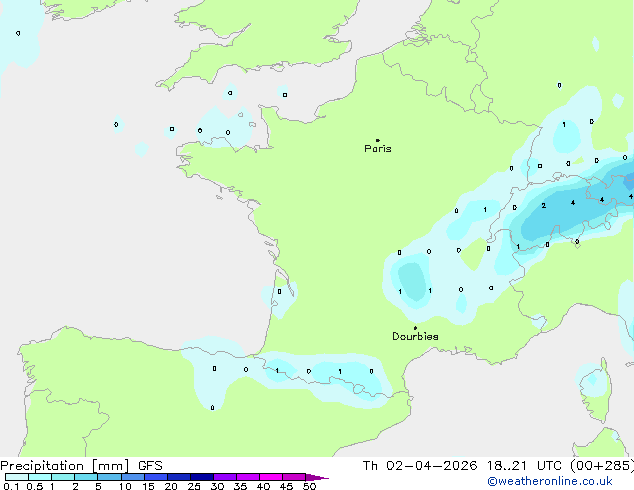Click the legend arrow tip at 50
This screenshot has width=634, height=490.
(317, 478)
